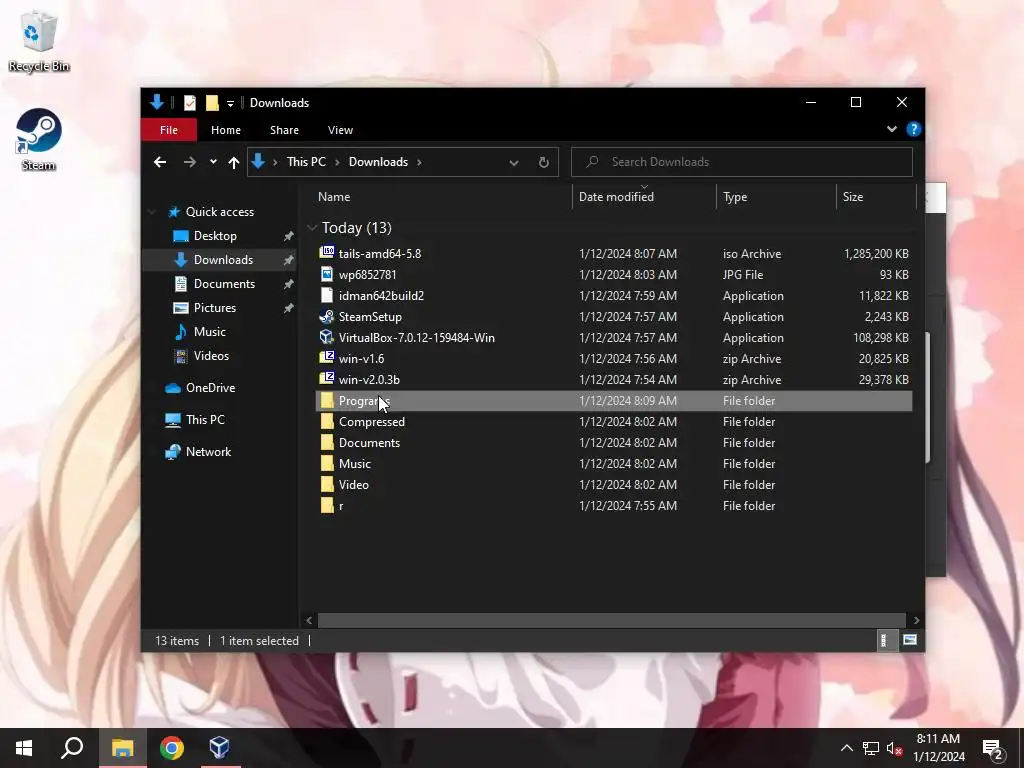The width and height of the screenshot is (1024, 768).
Task: Open the Windows Start menu
Action: coord(24,748)
